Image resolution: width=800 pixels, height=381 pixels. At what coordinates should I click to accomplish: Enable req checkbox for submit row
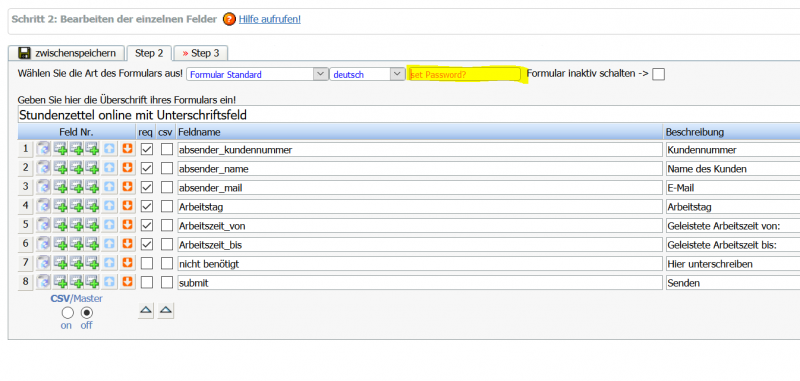(x=147, y=283)
